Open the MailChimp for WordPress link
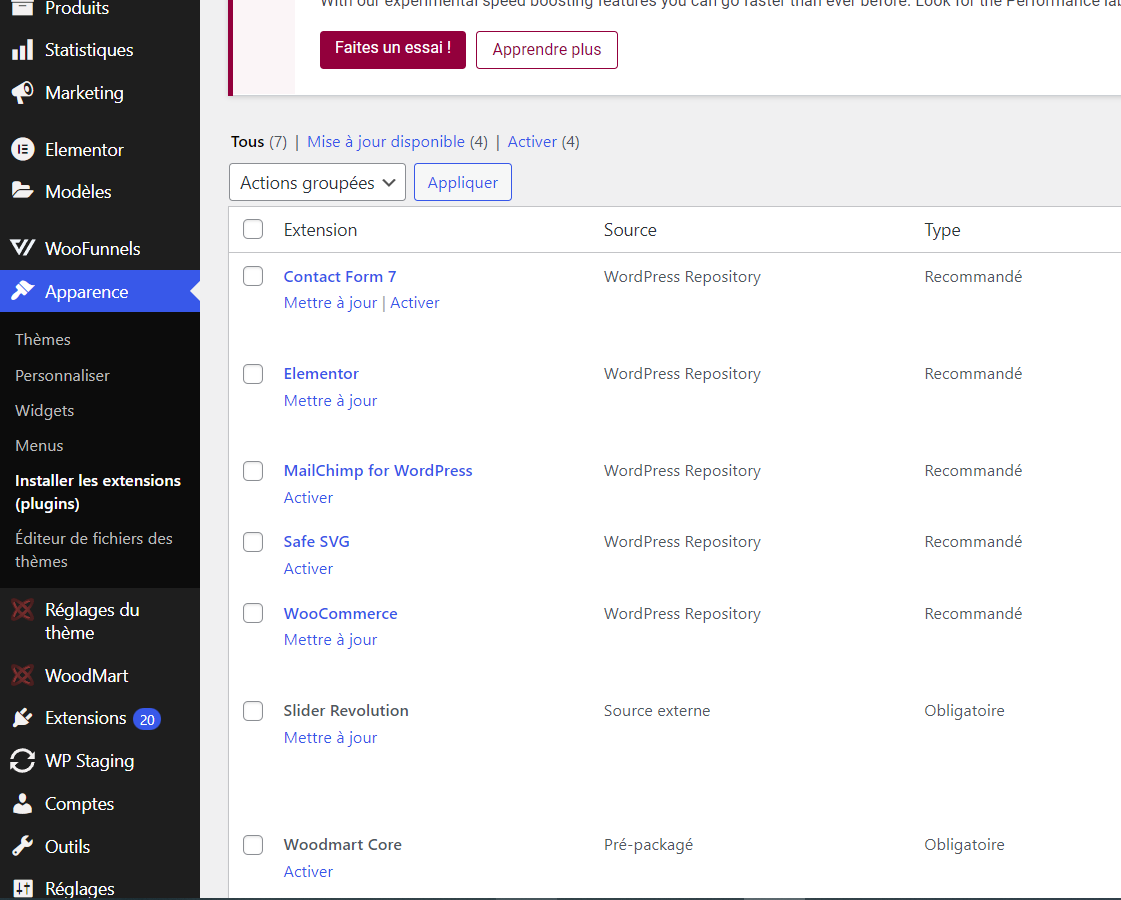 point(378,470)
